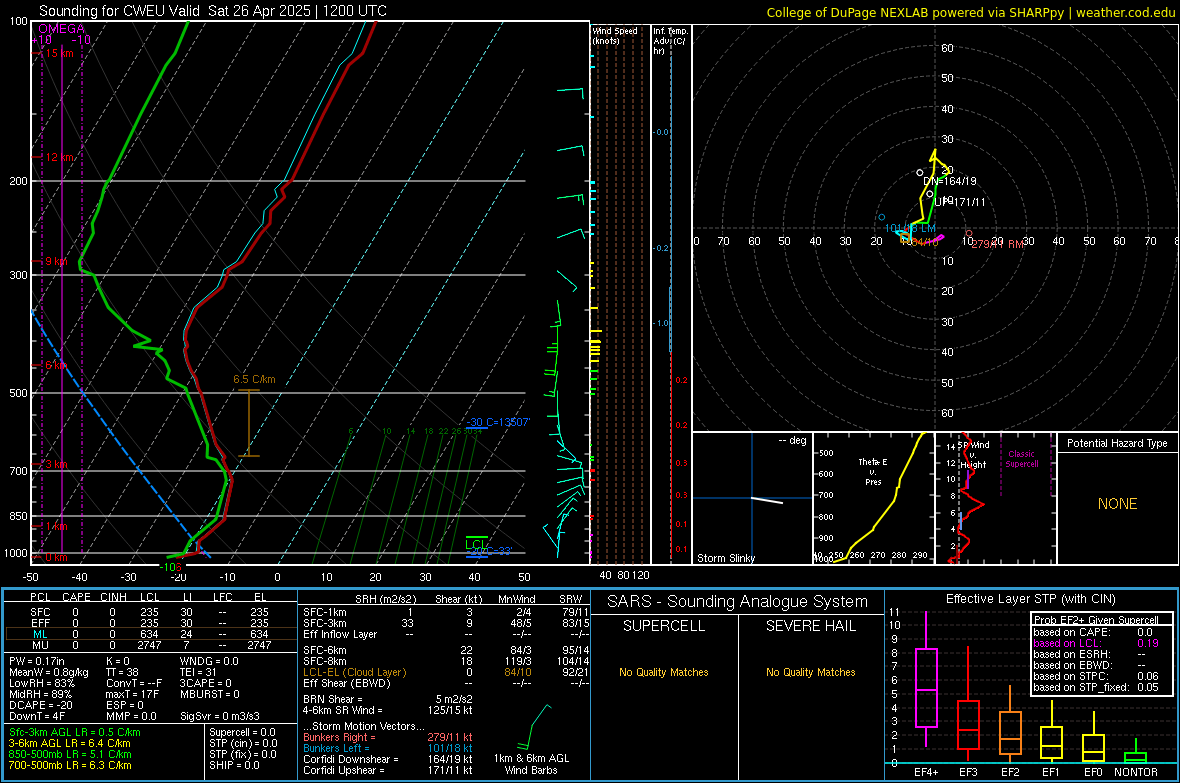The height and width of the screenshot is (783, 1180).
Task: Click the Classic Supercell label
Action: pyautogui.click(x=1022, y=459)
